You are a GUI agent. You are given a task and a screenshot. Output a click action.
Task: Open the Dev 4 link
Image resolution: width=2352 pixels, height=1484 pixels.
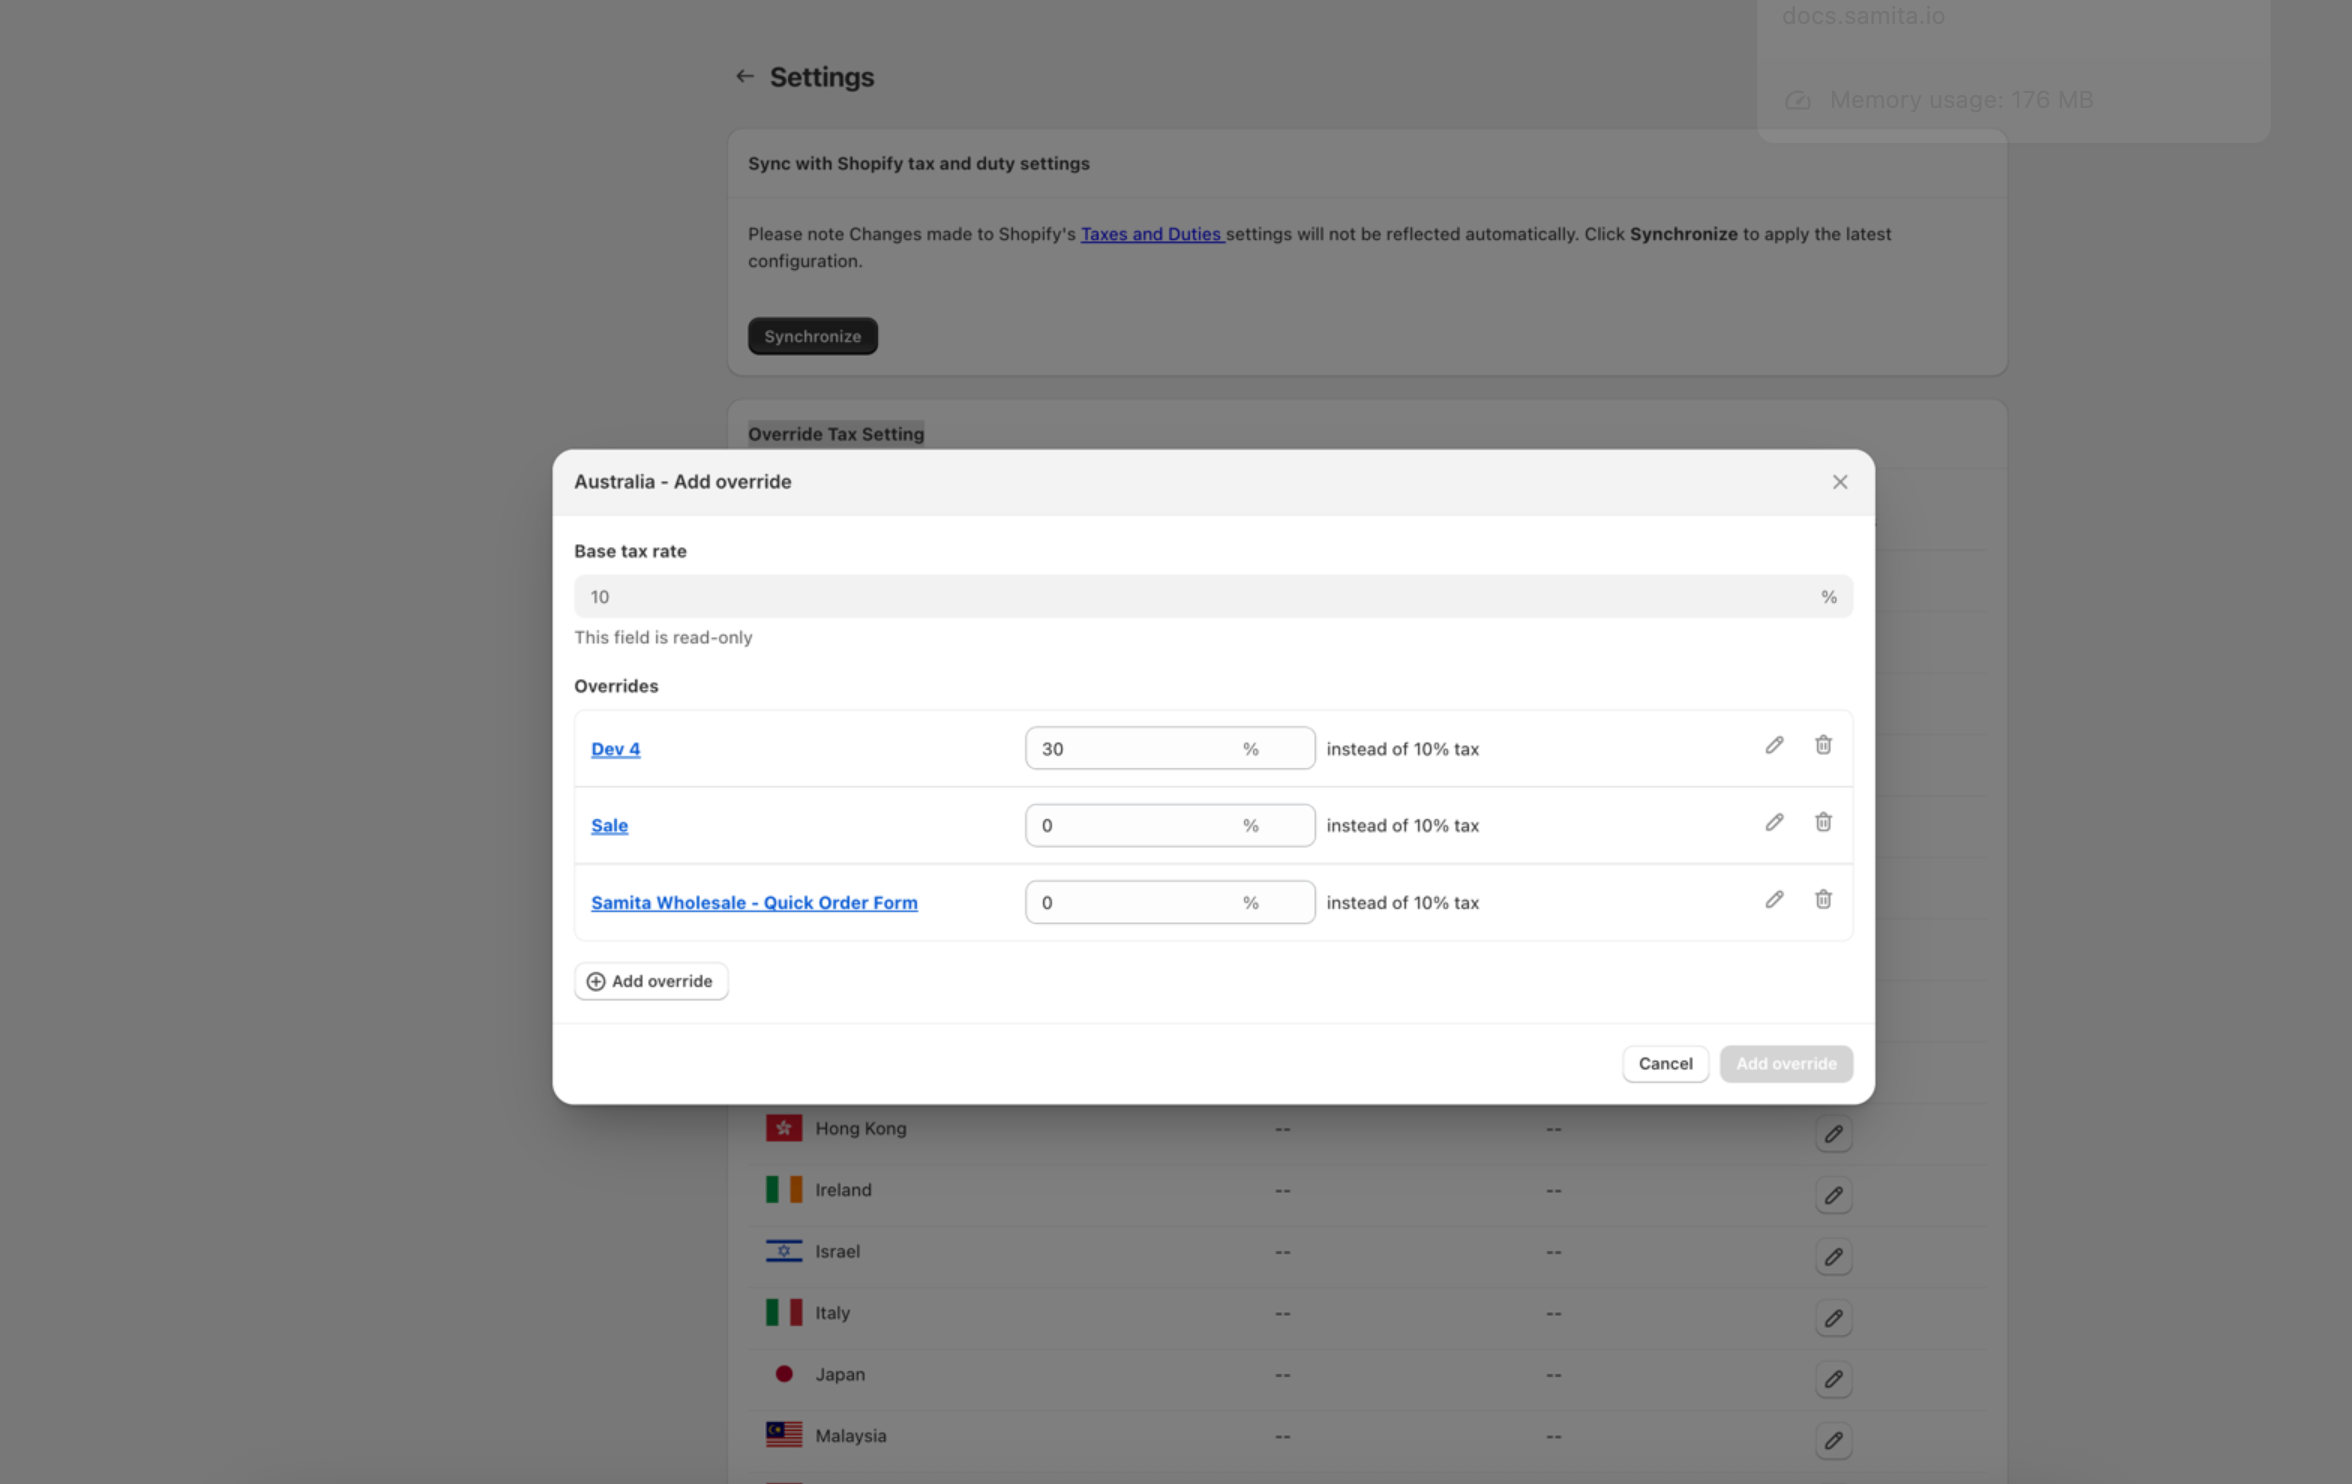tap(615, 749)
